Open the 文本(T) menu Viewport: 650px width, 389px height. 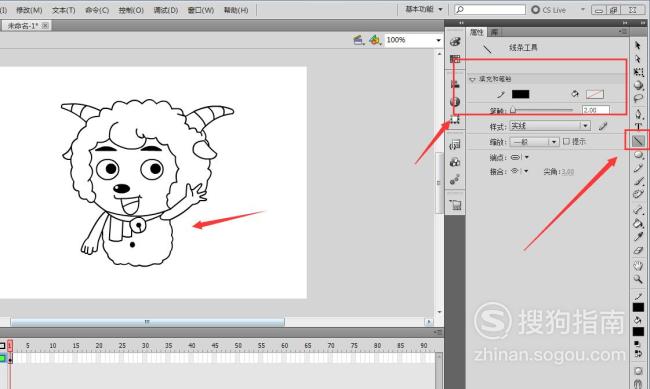[63, 10]
